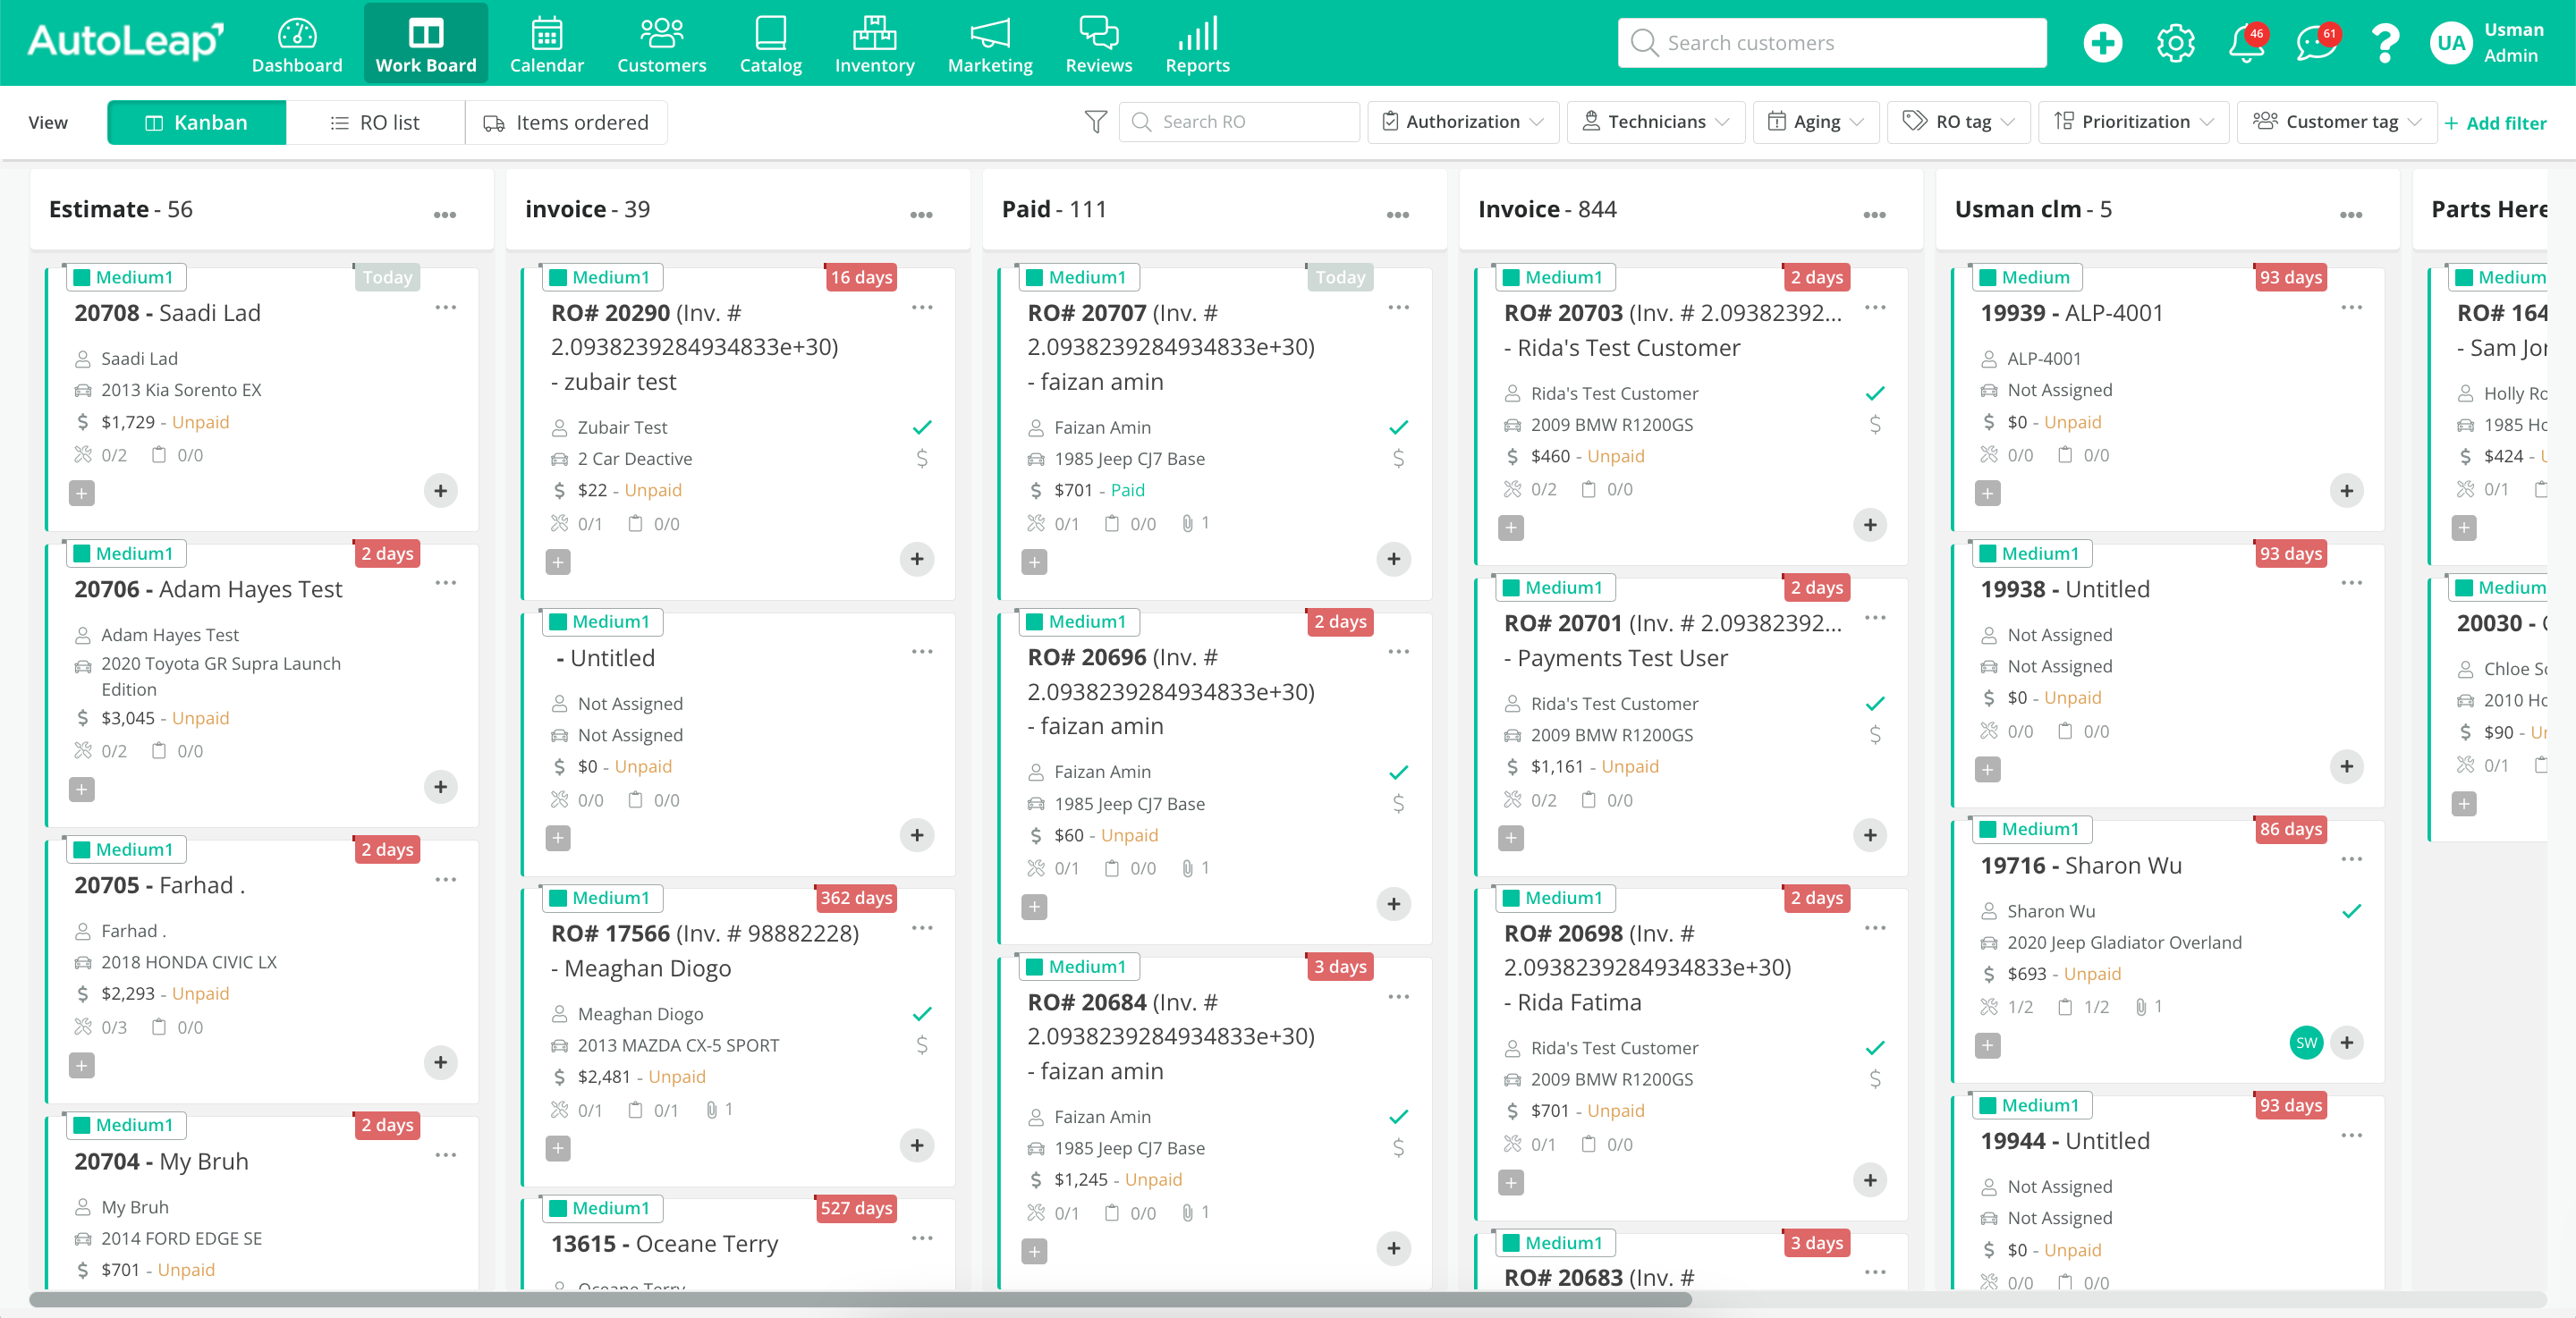The width and height of the screenshot is (2576, 1318).
Task: Click the filter funnel icon
Action: [1096, 122]
